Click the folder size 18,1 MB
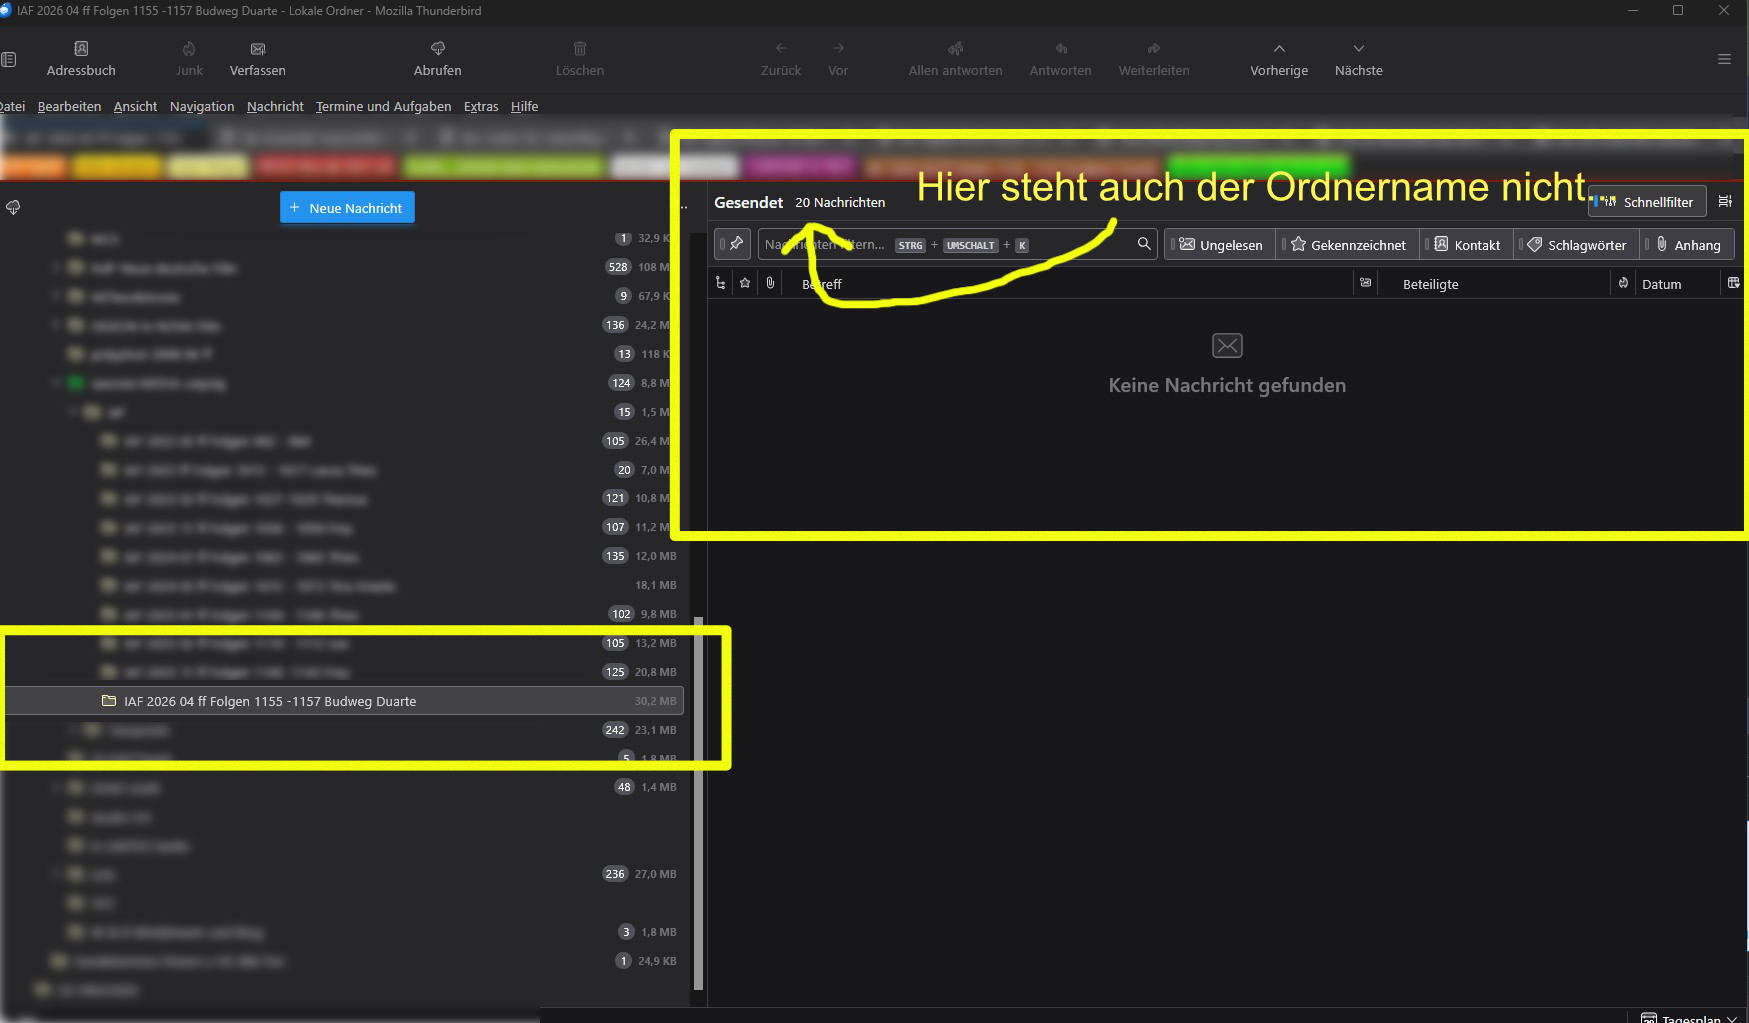This screenshot has width=1749, height=1023. pos(656,585)
